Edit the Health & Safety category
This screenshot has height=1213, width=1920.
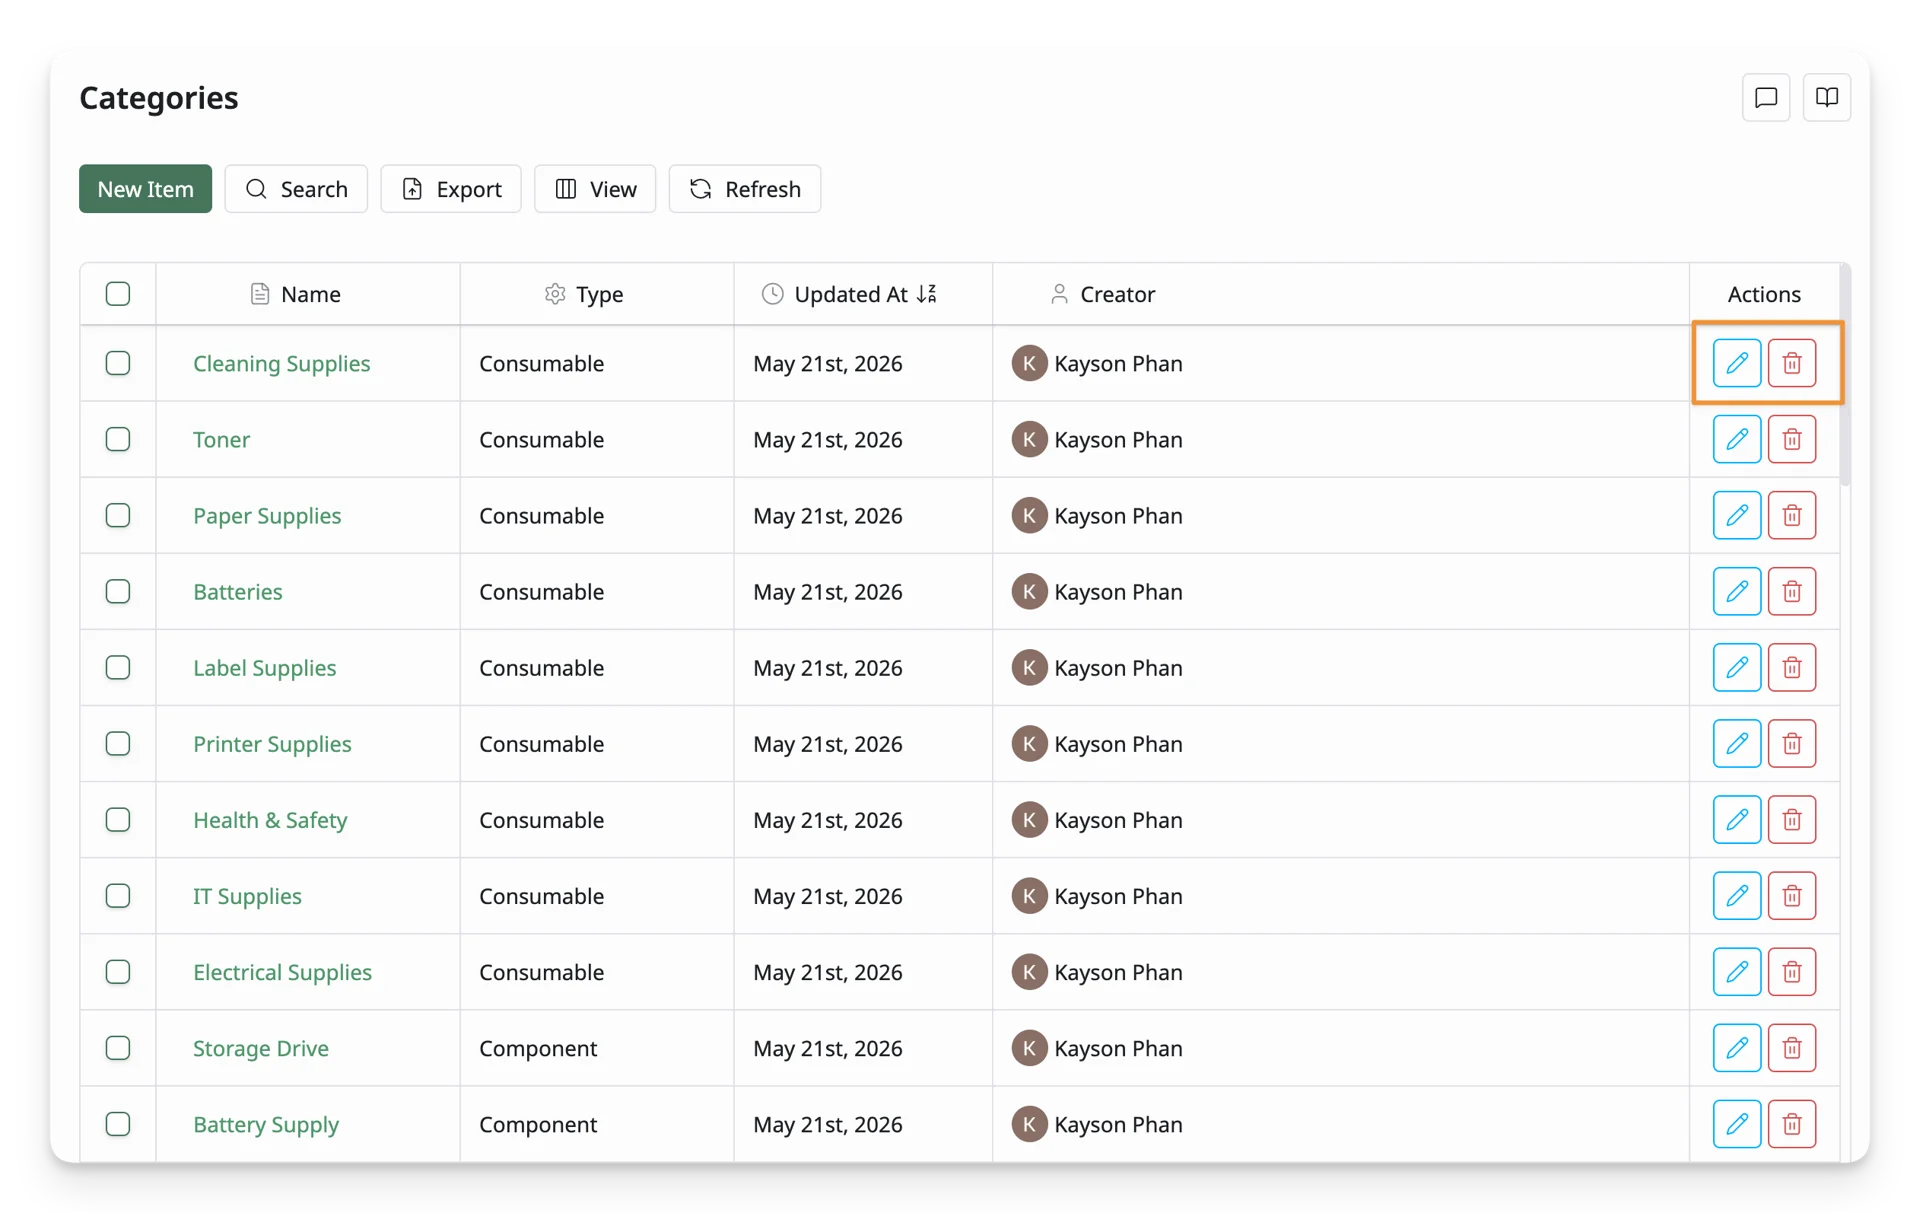[1736, 819]
